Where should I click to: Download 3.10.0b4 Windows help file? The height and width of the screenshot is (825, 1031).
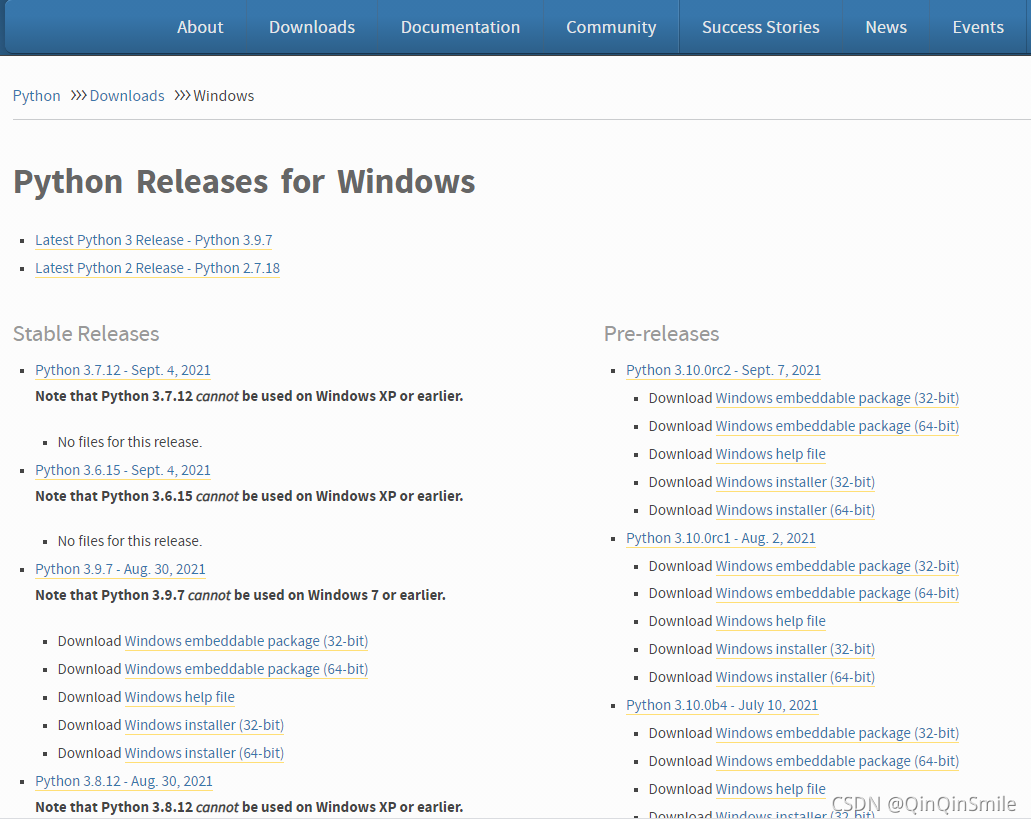(x=771, y=789)
